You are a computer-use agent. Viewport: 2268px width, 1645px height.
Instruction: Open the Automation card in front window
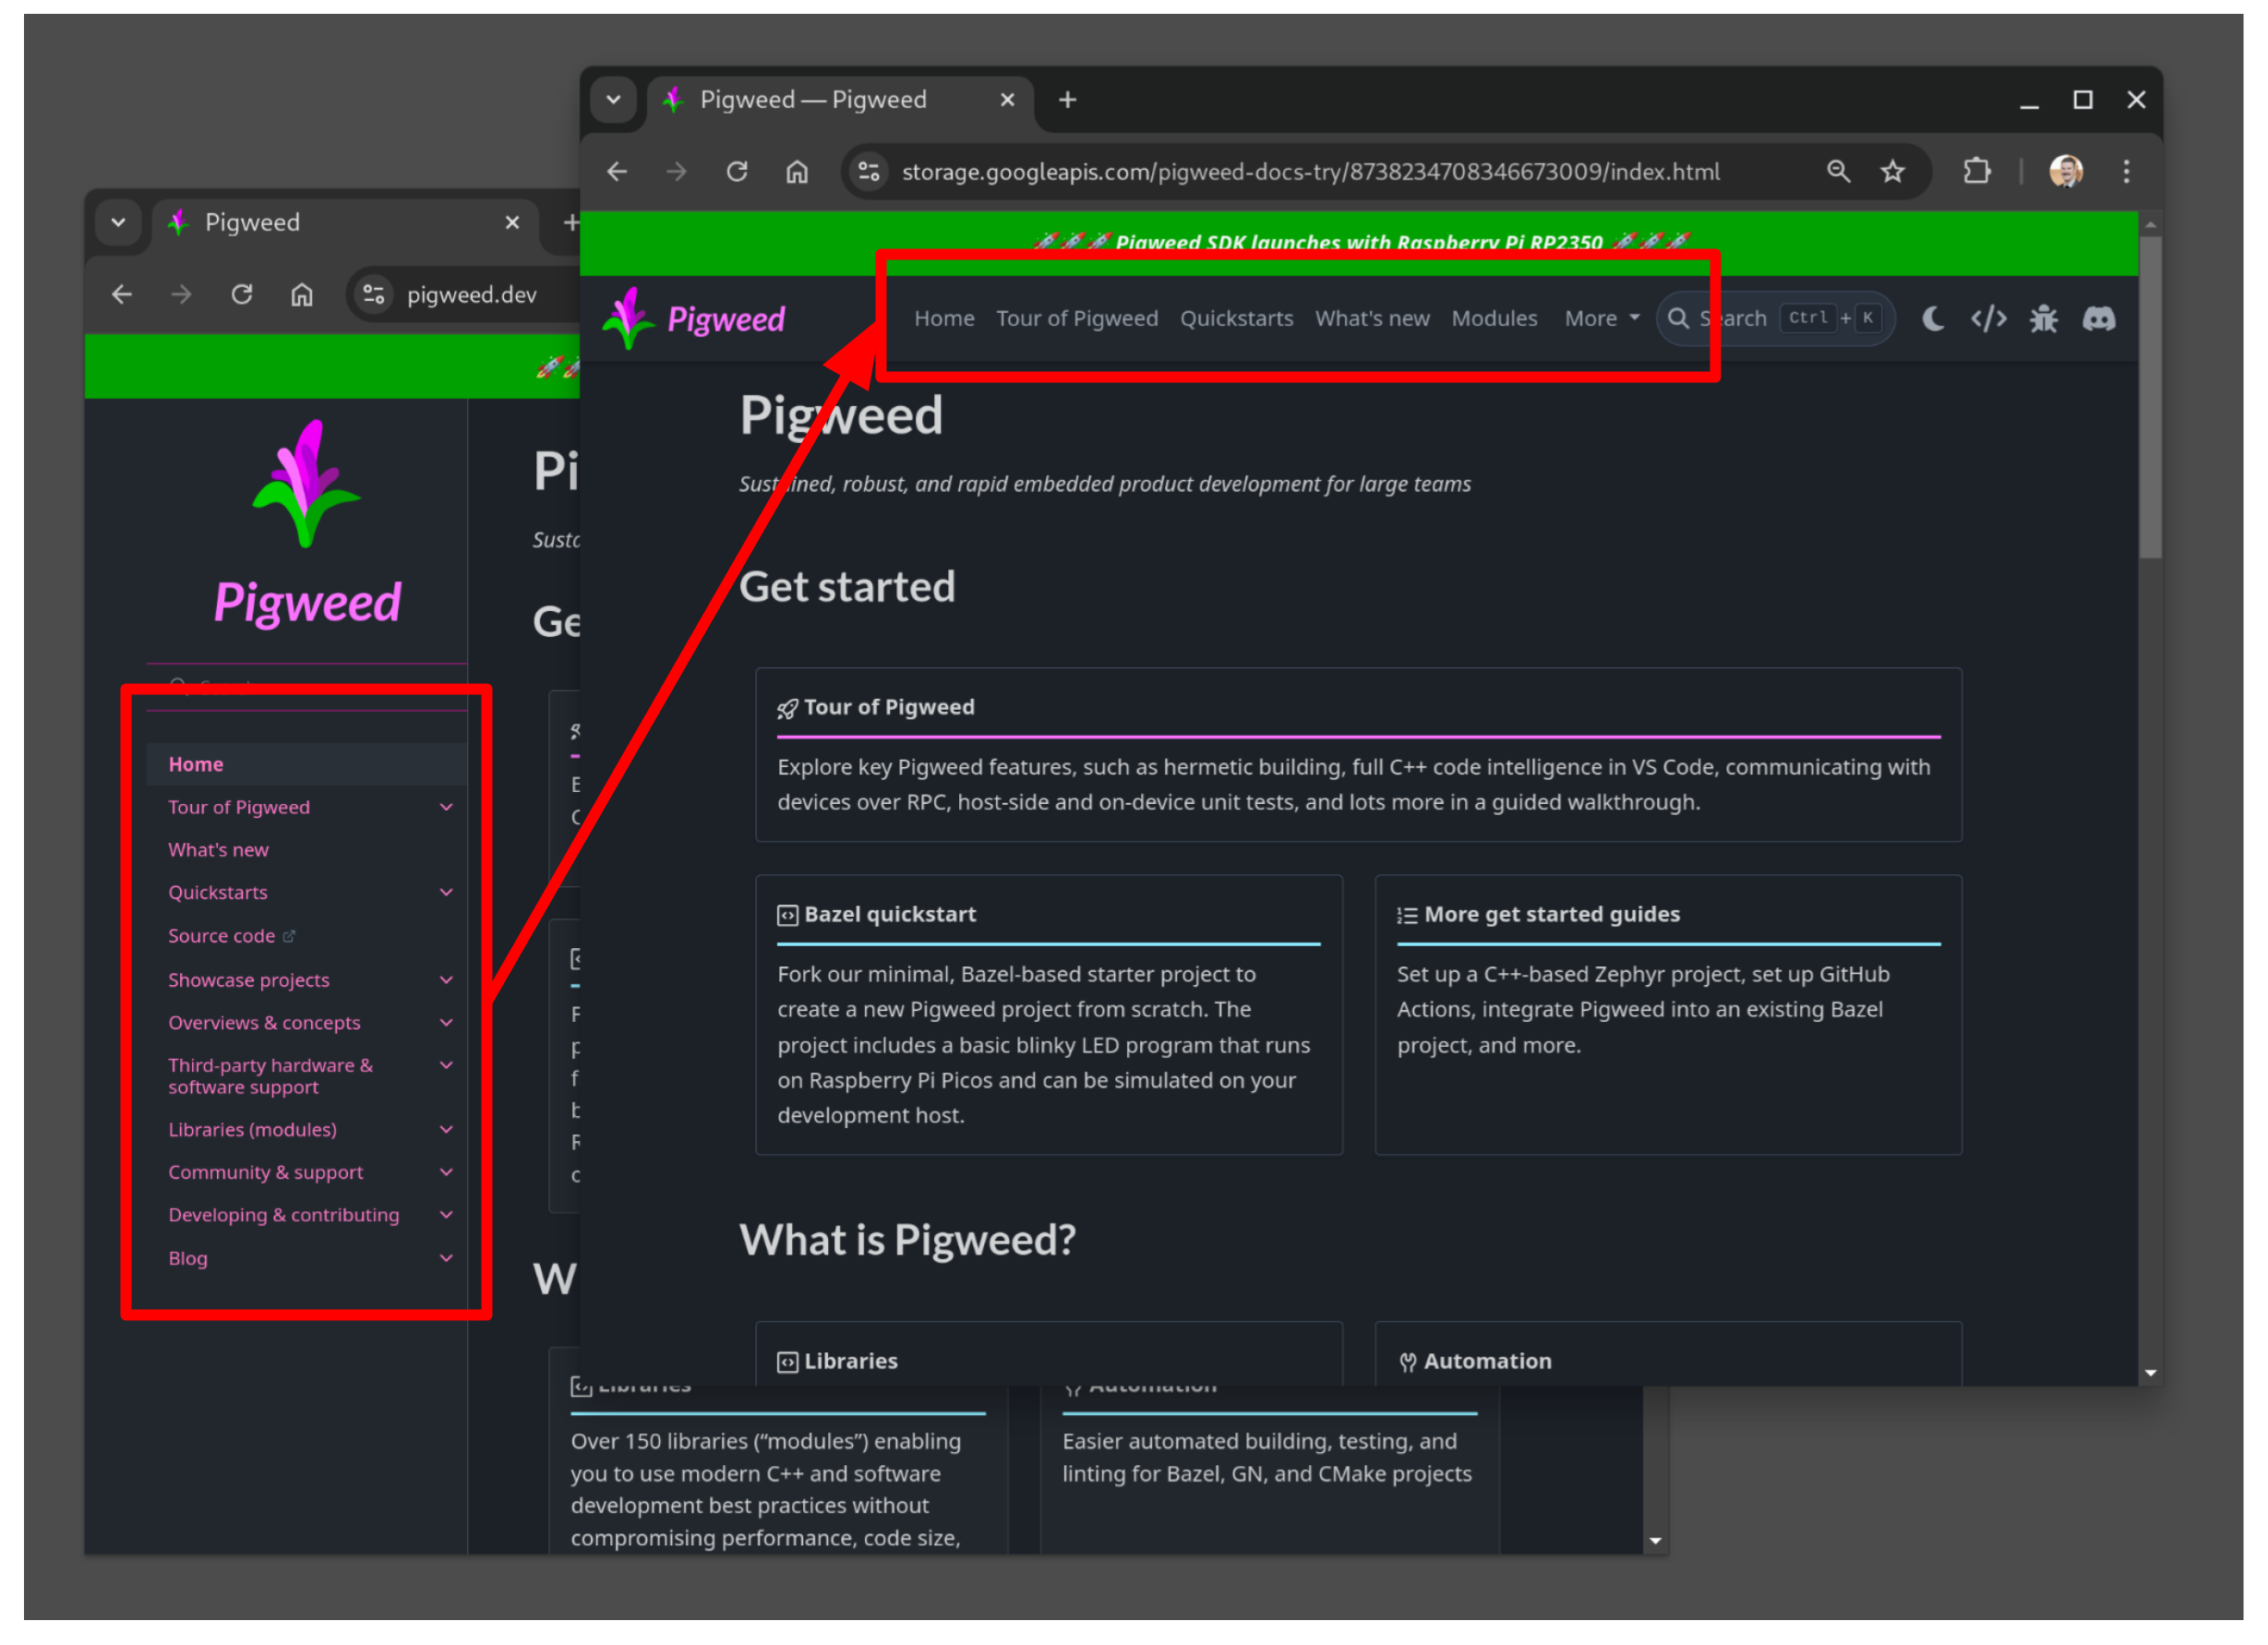[1668, 1355]
